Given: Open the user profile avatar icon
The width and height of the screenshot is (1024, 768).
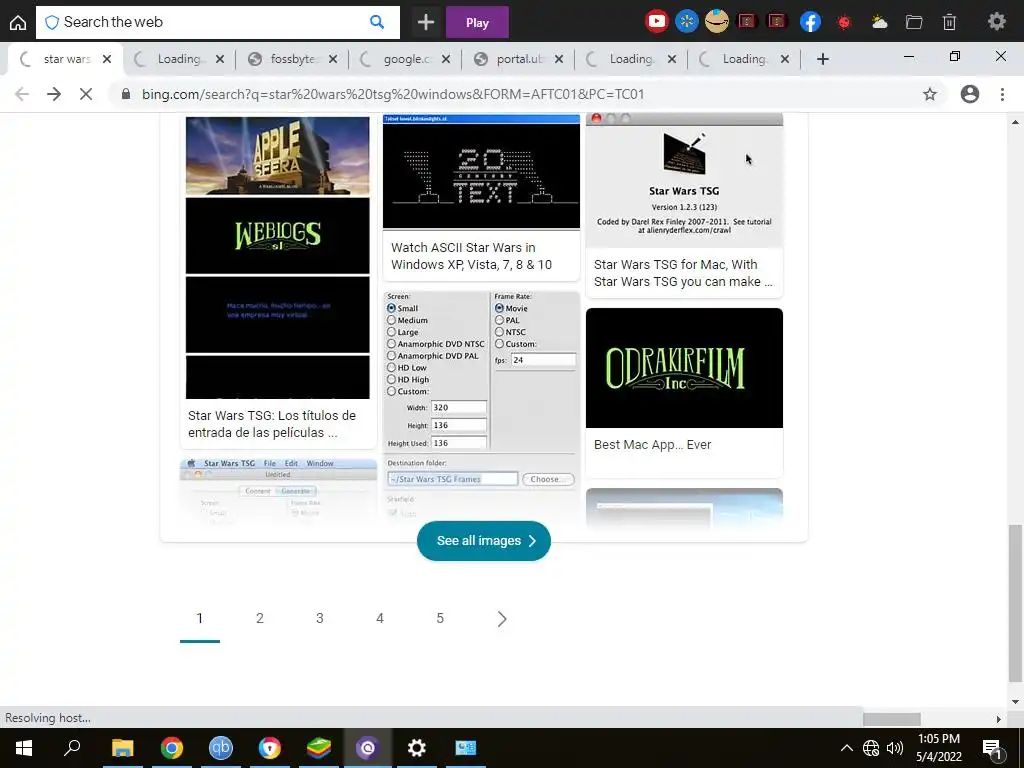Looking at the screenshot, I should pos(970,94).
